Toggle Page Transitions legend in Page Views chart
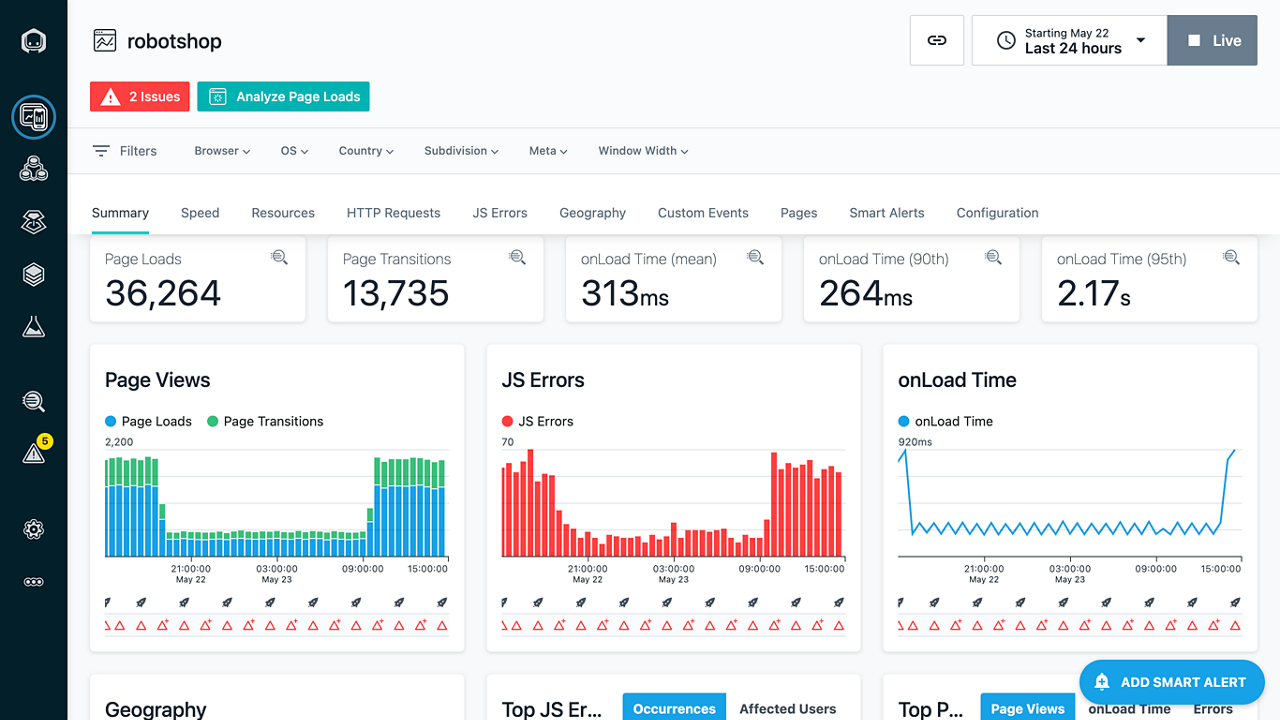1280x720 pixels. tap(264, 421)
